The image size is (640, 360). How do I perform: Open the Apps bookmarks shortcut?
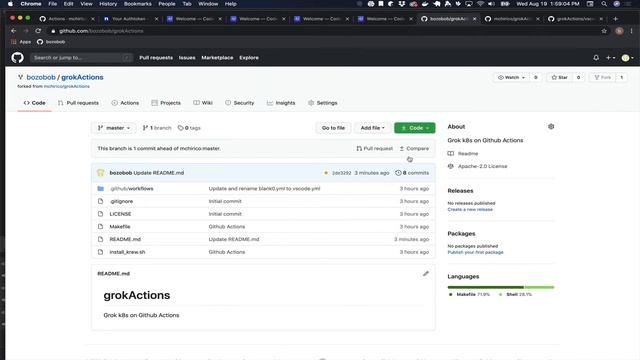[x=21, y=42]
